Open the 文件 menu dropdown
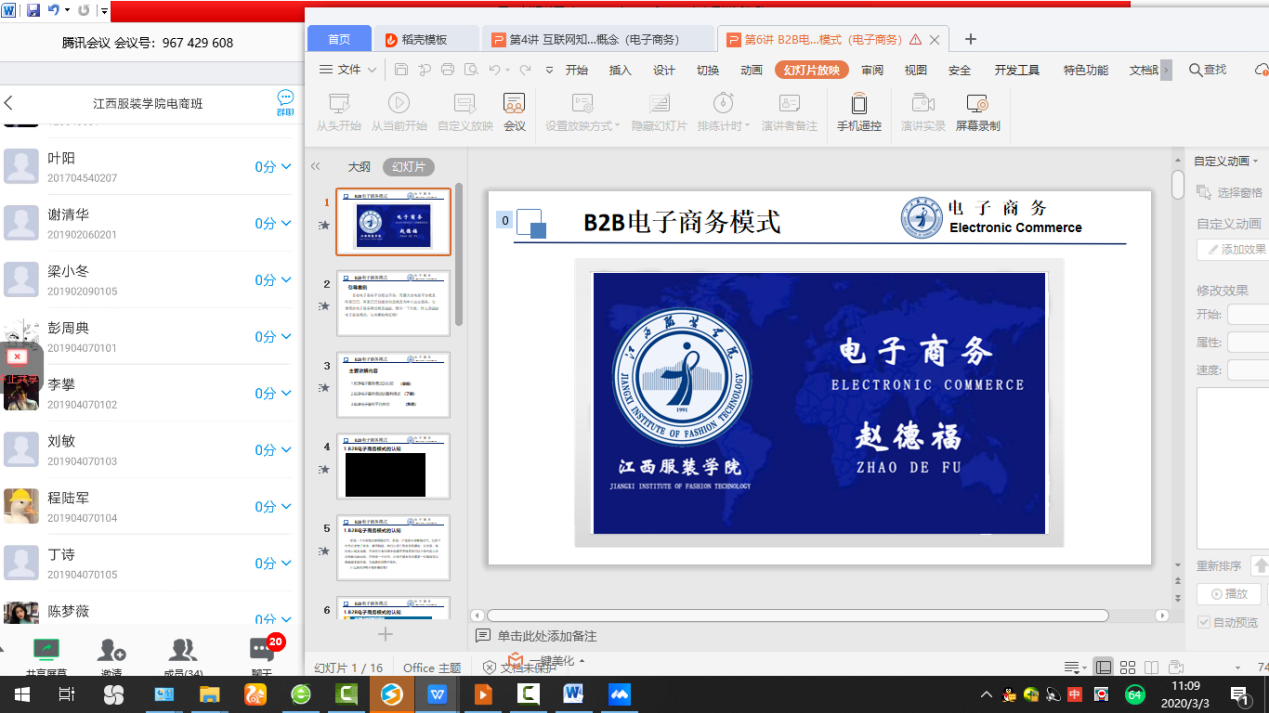 (347, 70)
